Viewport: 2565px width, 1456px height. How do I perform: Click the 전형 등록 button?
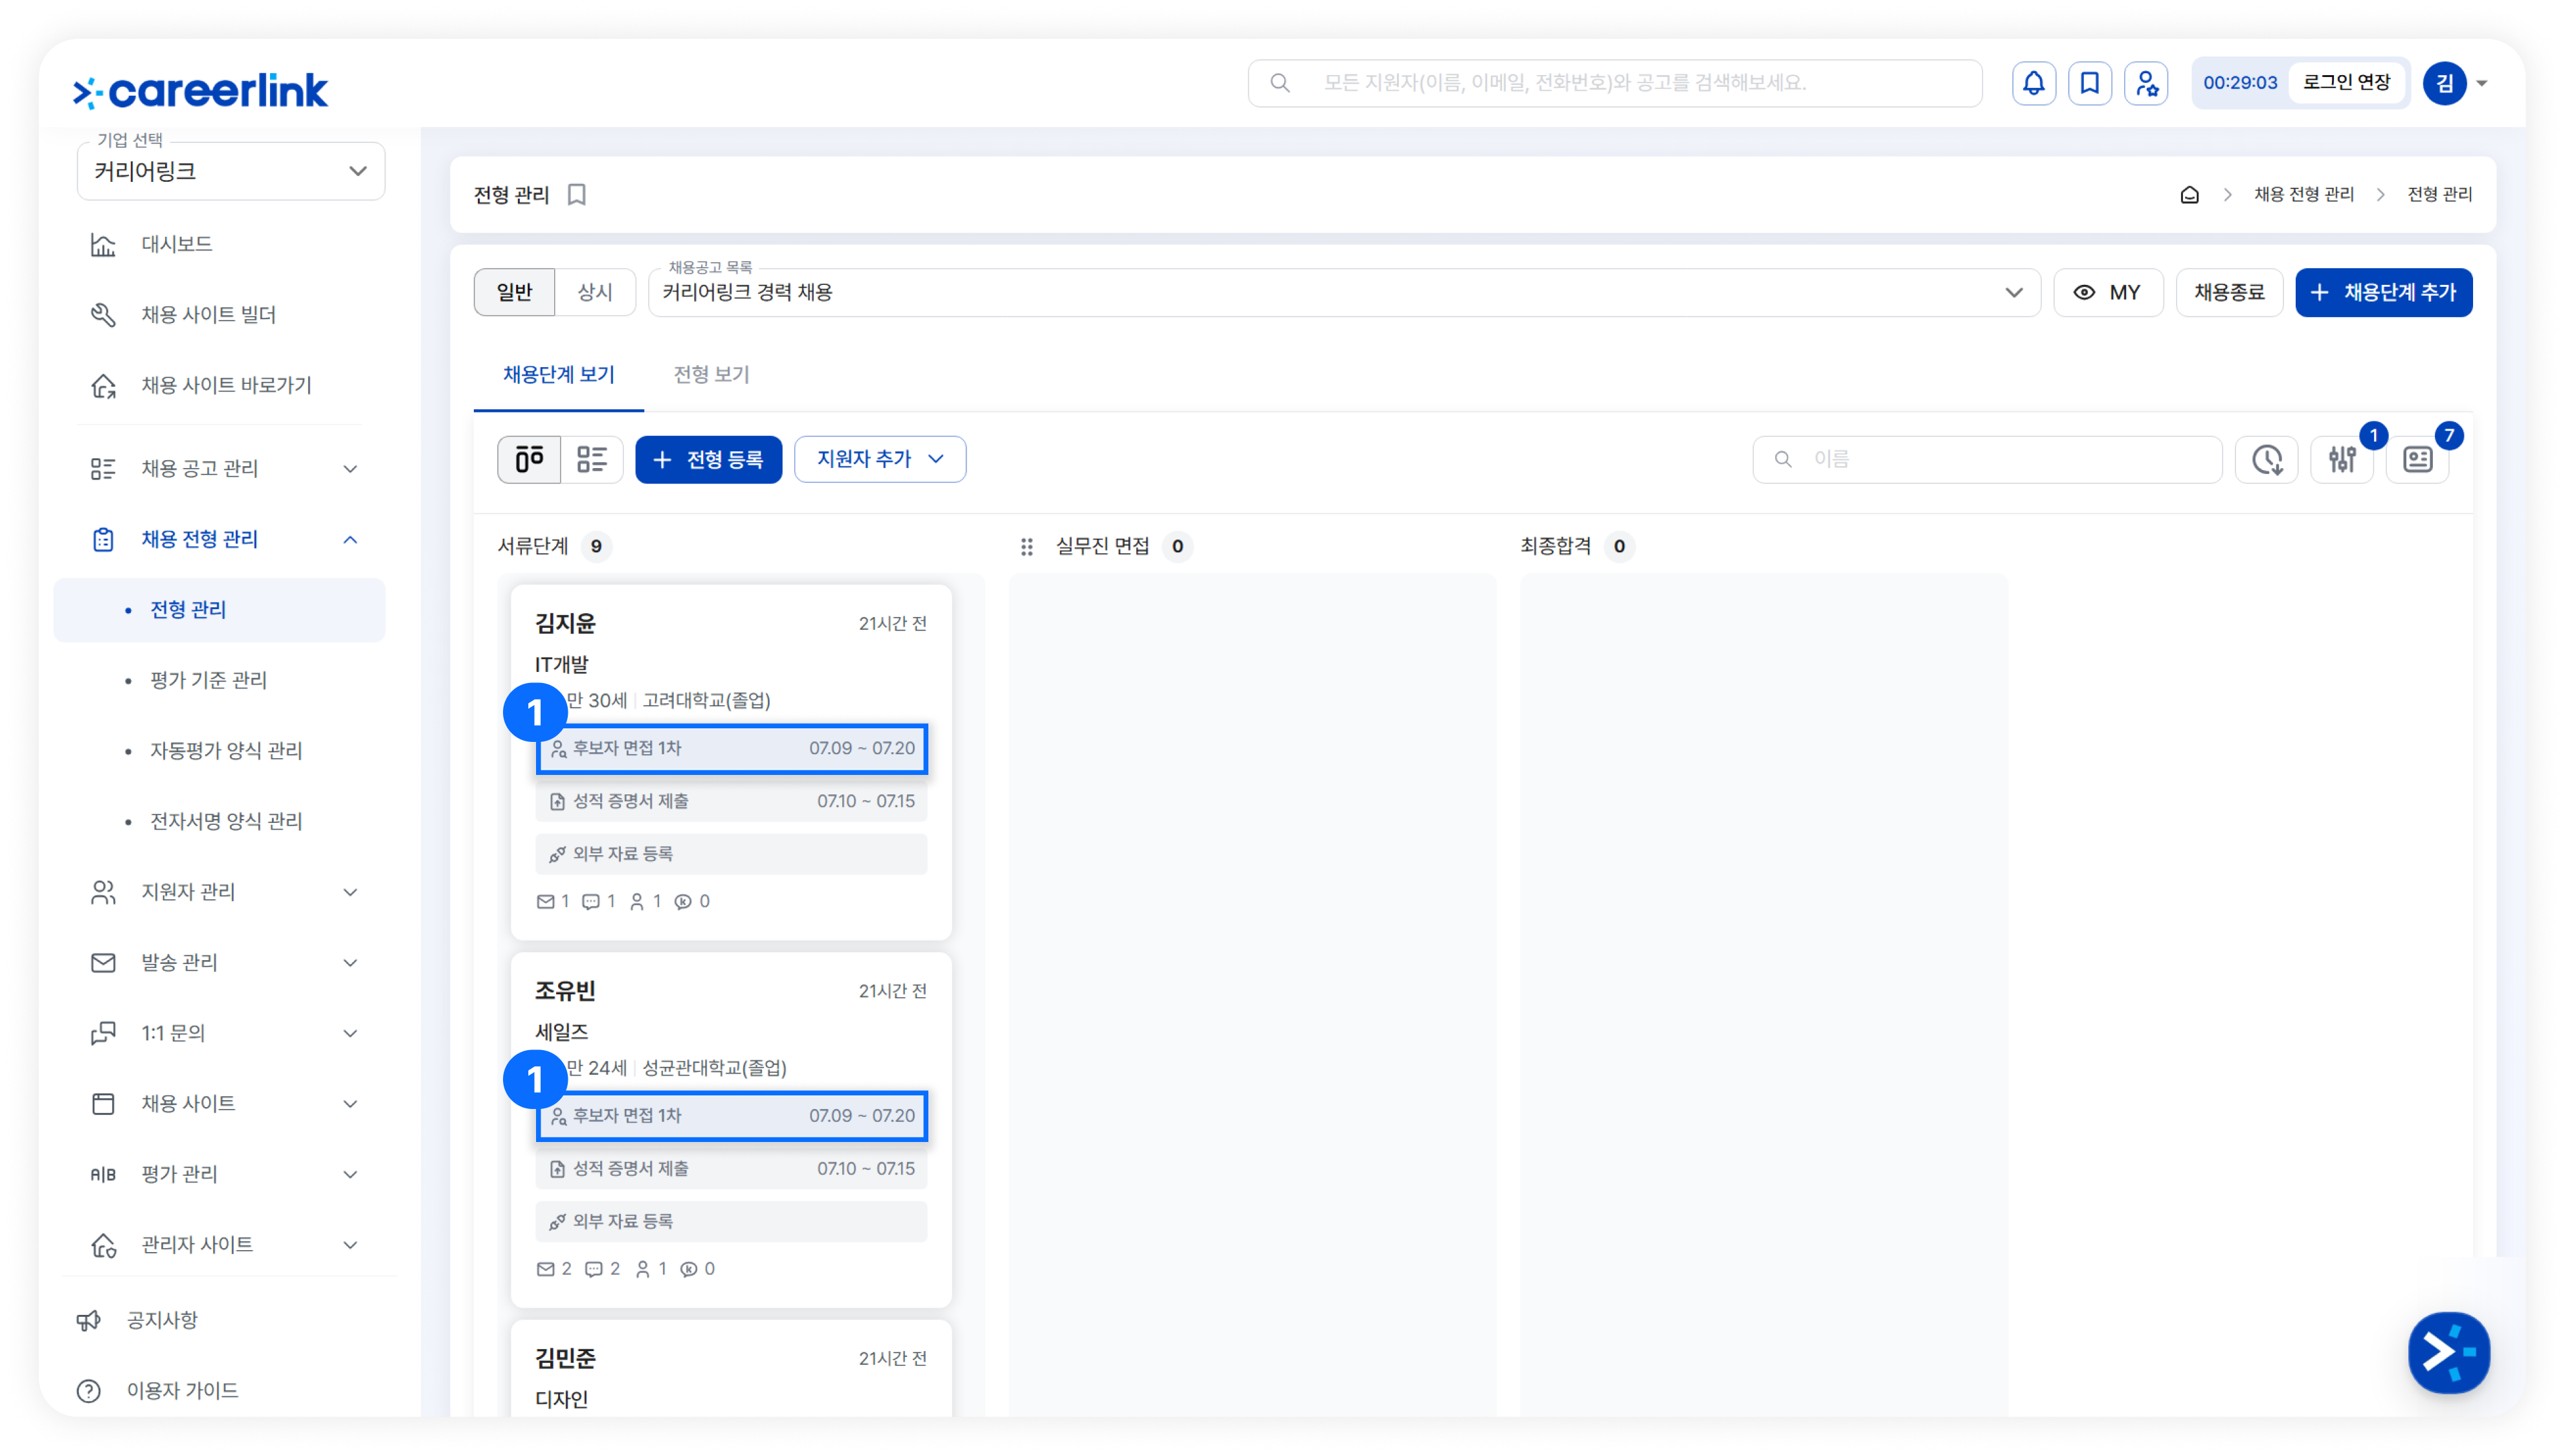coord(708,459)
